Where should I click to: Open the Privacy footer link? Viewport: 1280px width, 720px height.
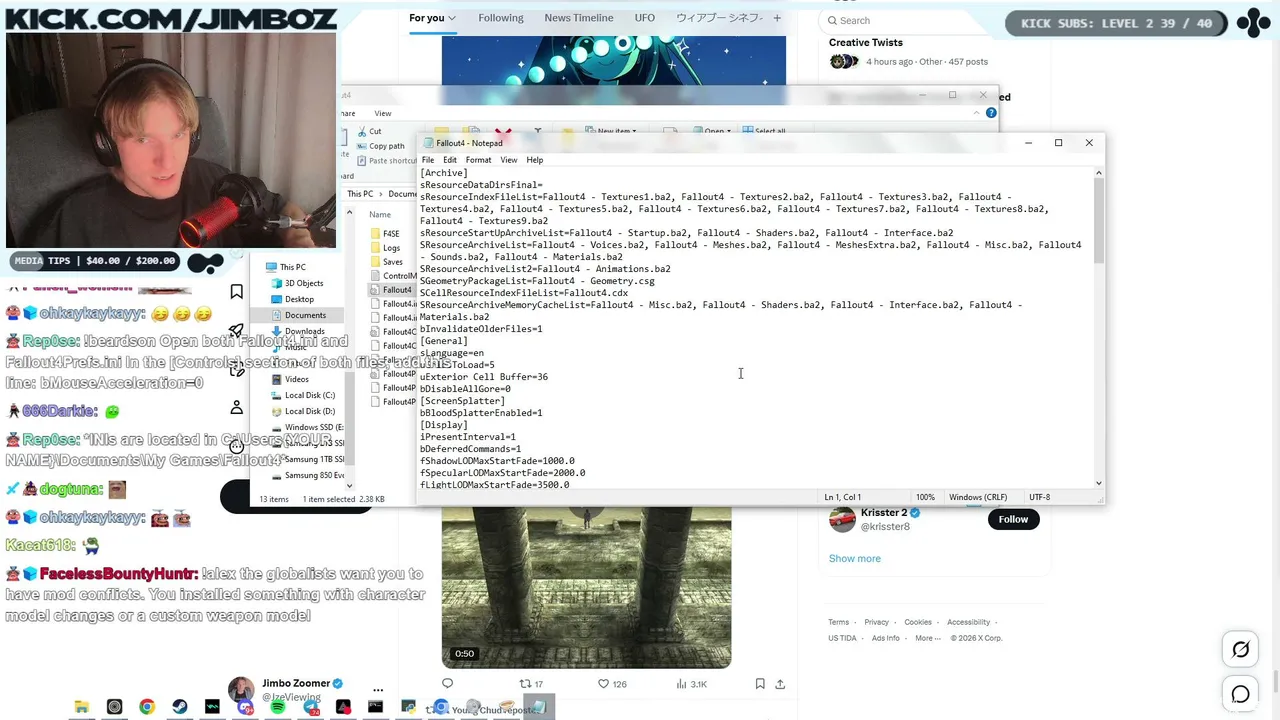(x=876, y=622)
